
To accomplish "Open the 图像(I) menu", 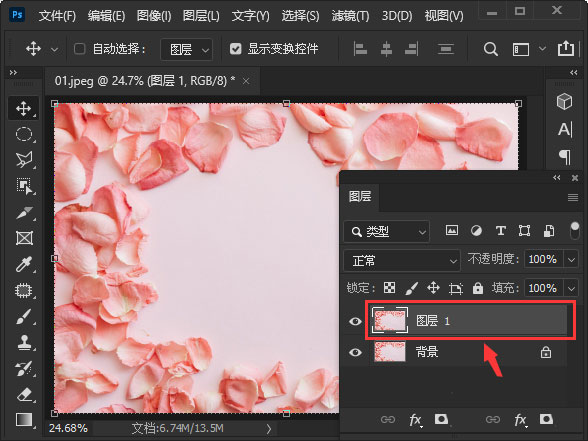I will (154, 16).
